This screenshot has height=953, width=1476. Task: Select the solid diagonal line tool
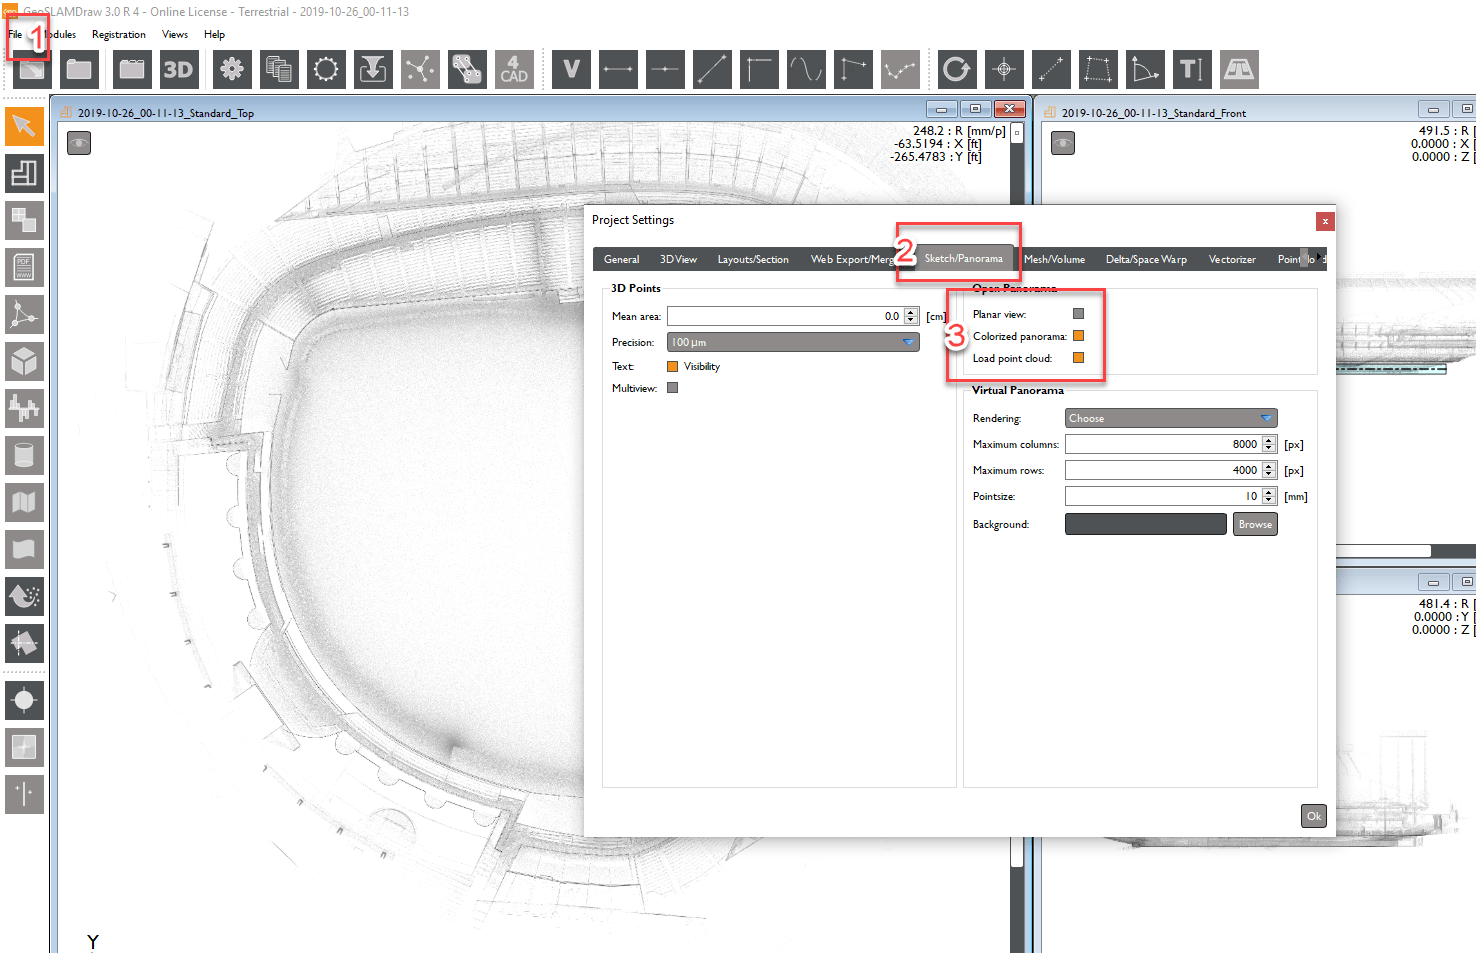pos(712,69)
